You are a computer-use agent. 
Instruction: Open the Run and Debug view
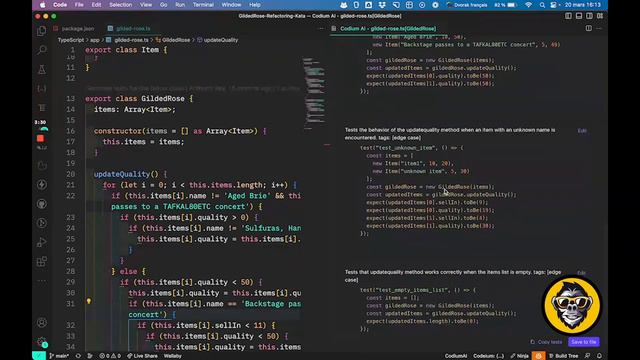pos(42,242)
